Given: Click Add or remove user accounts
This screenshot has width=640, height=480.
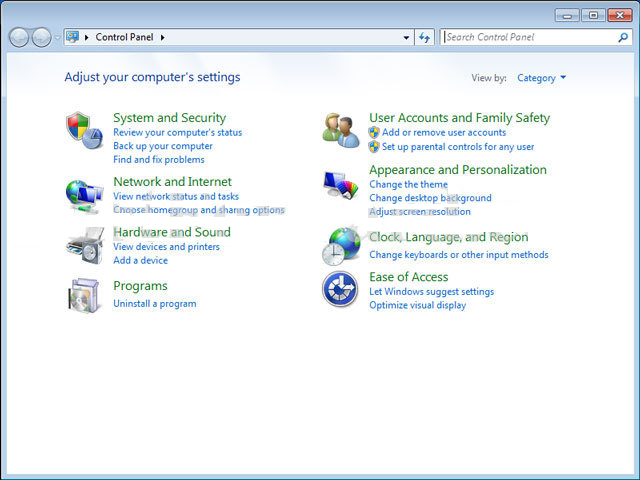Looking at the screenshot, I should [444, 132].
